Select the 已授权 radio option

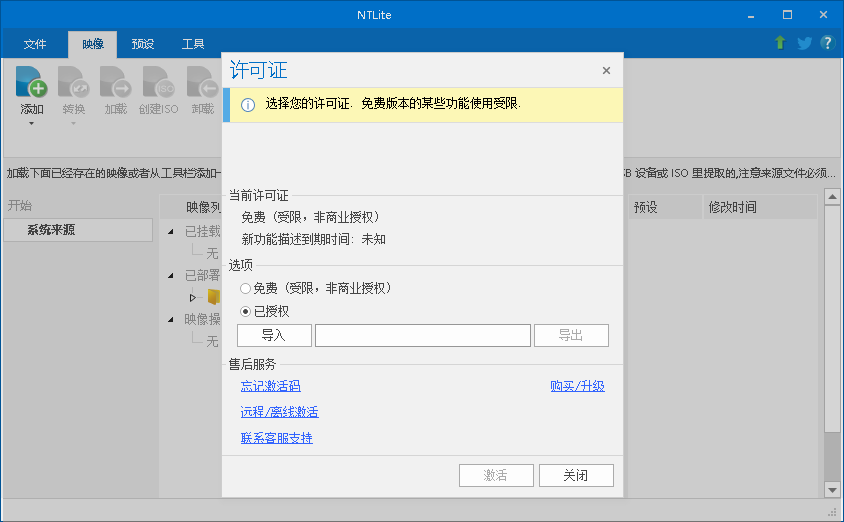pyautogui.click(x=245, y=311)
